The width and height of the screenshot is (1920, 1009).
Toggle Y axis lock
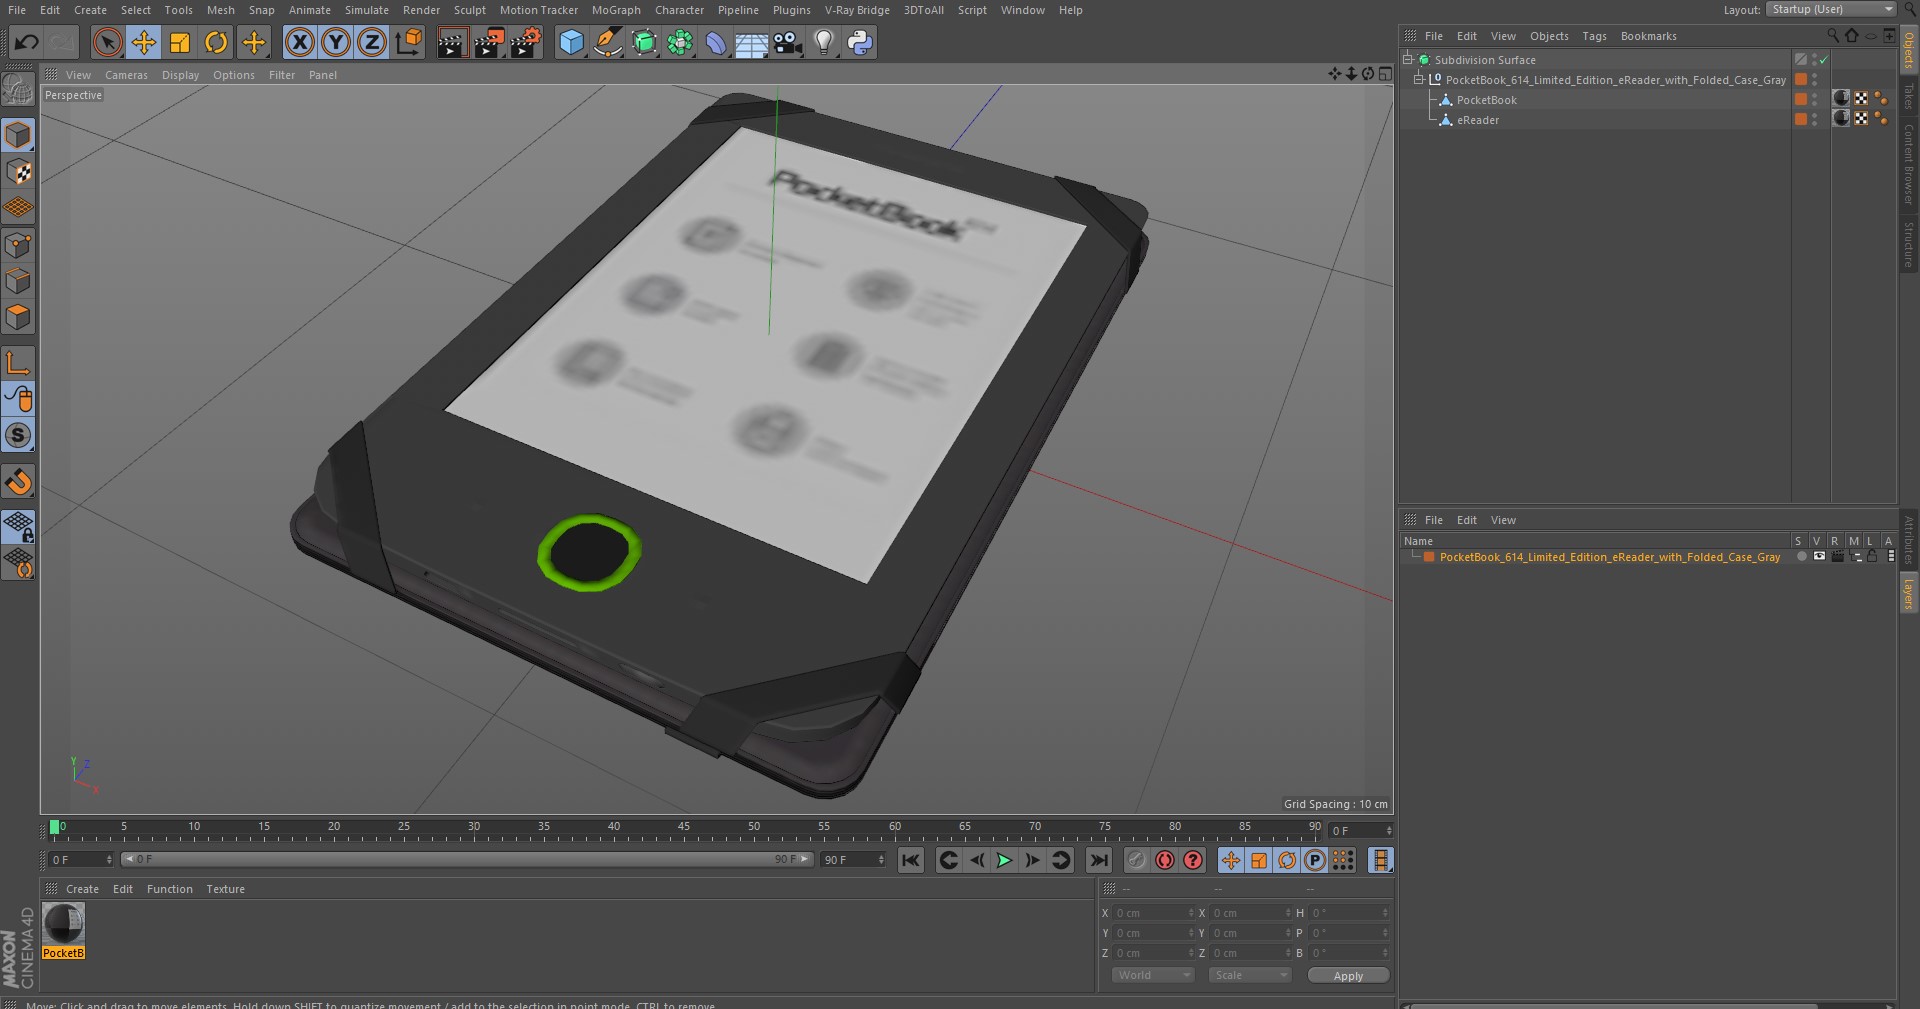336,42
